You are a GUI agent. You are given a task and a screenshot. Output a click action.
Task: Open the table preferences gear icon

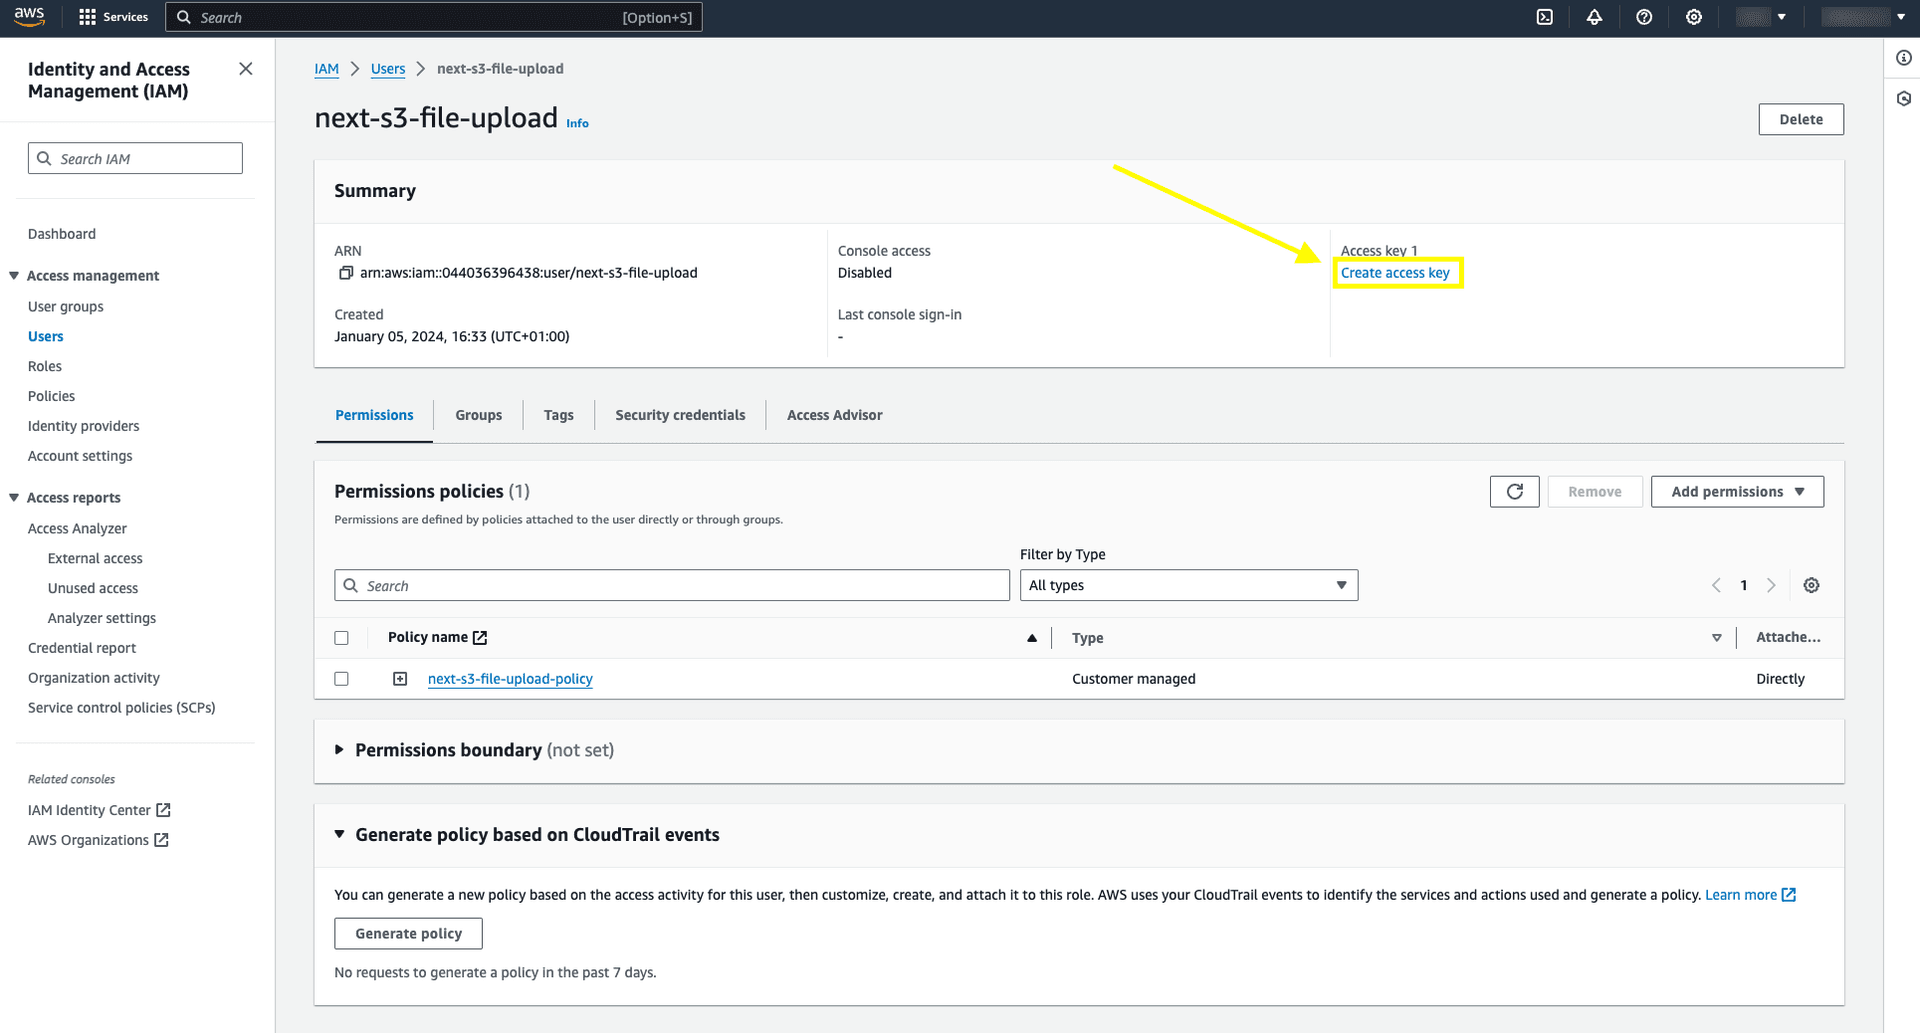[1811, 585]
